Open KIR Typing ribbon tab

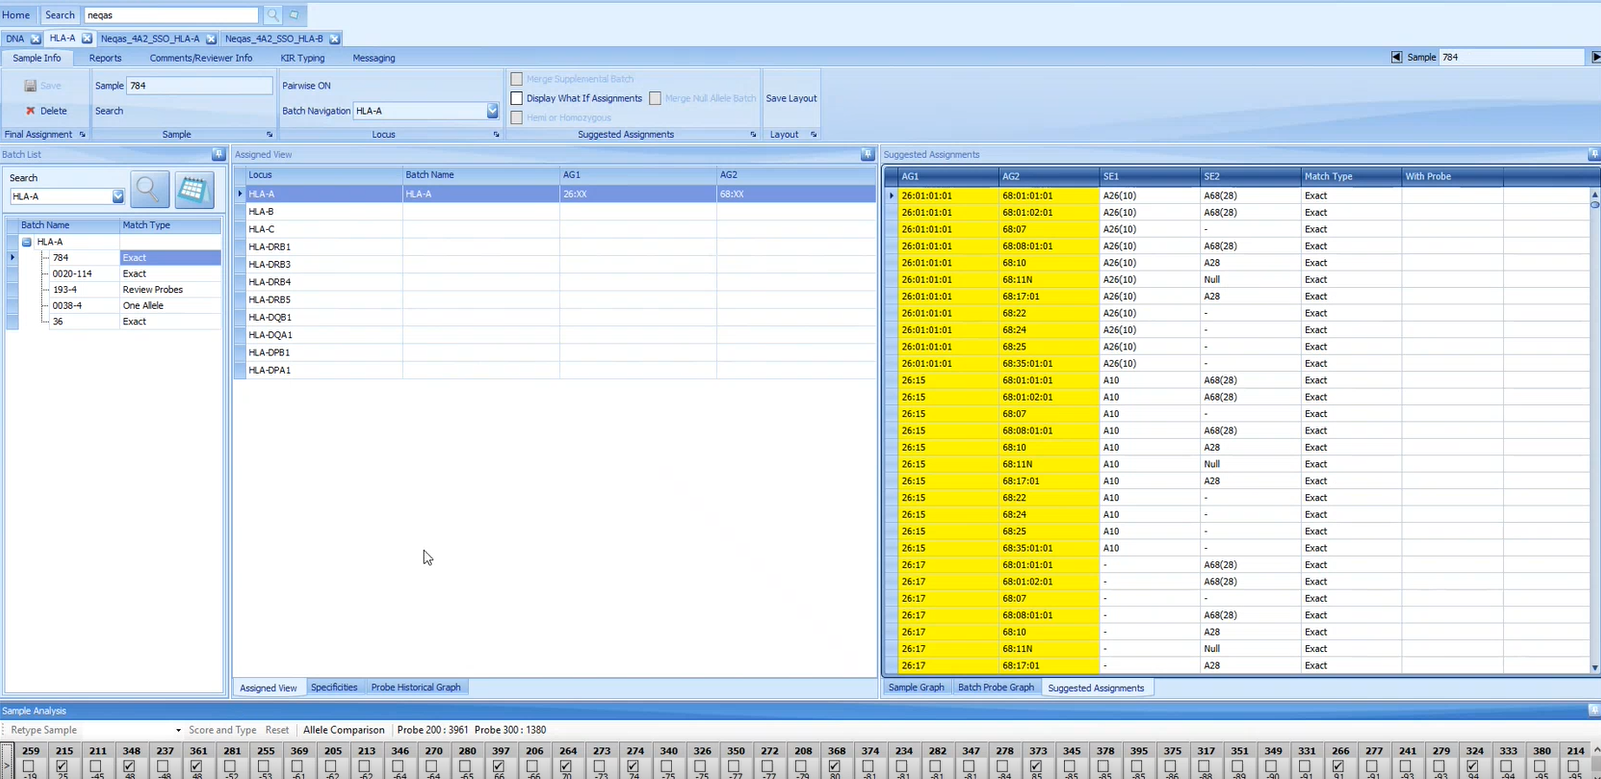point(303,58)
